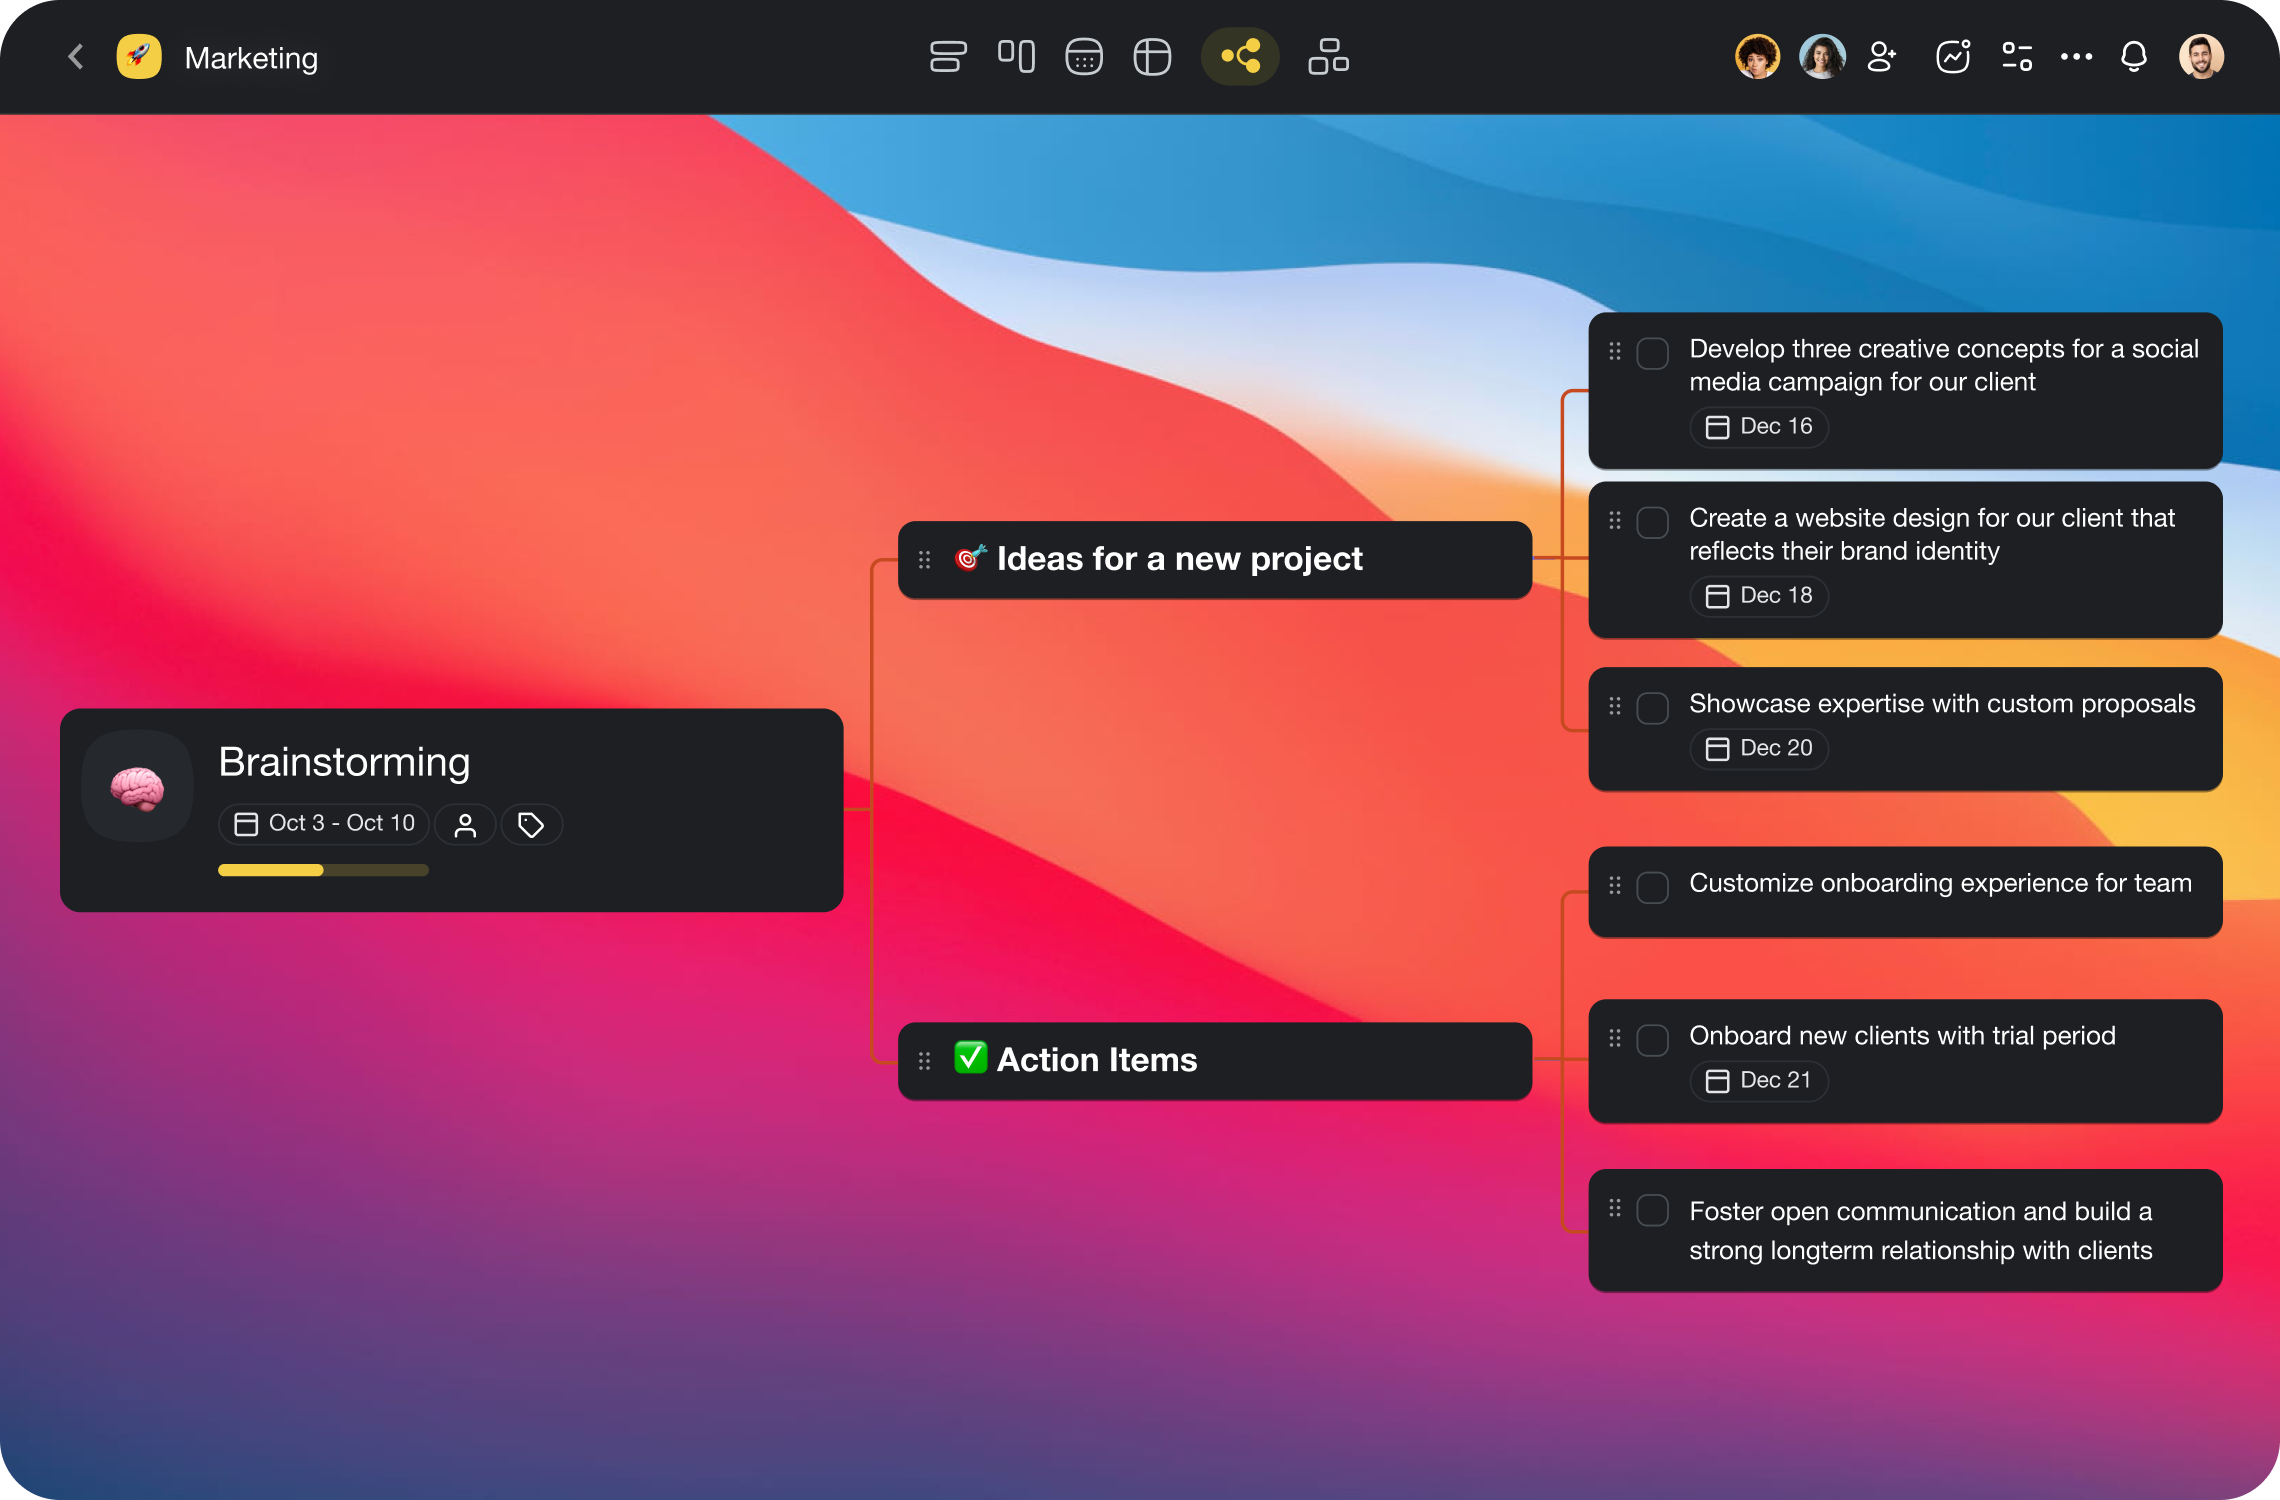This screenshot has width=2280, height=1500.
Task: Switch to the calendar view icon
Action: click(1084, 57)
